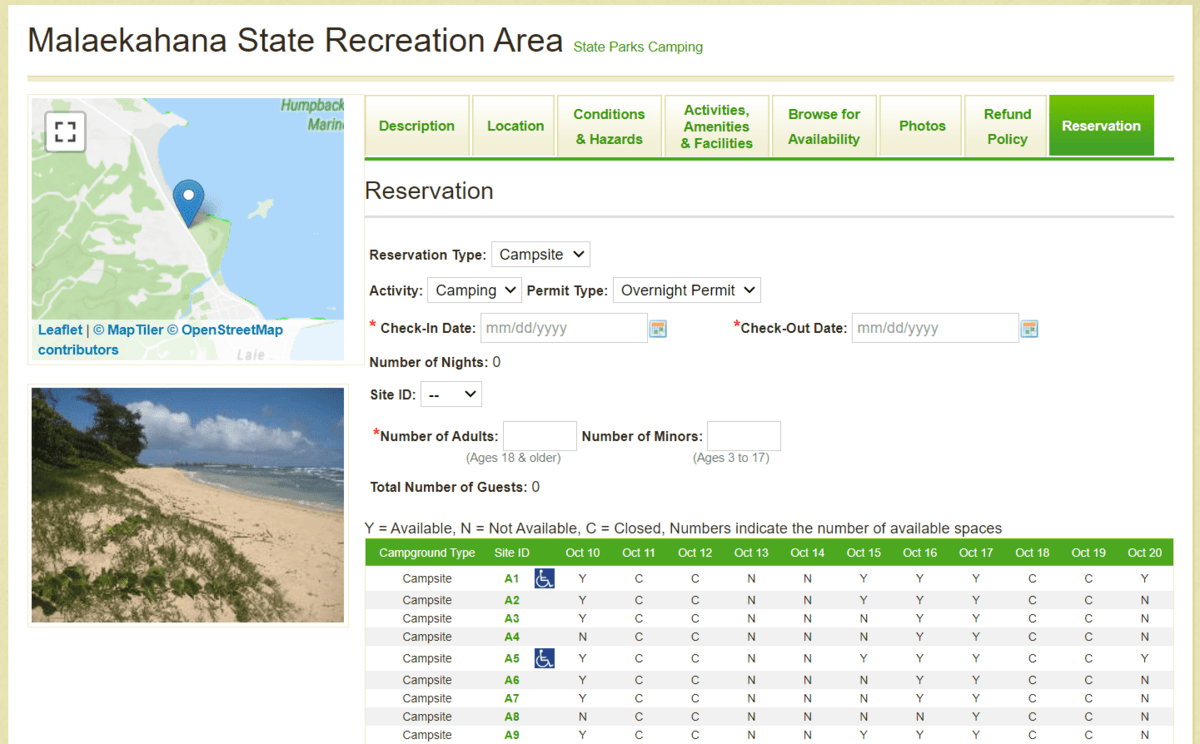Click the map fullscreen toggle icon

coord(65,132)
